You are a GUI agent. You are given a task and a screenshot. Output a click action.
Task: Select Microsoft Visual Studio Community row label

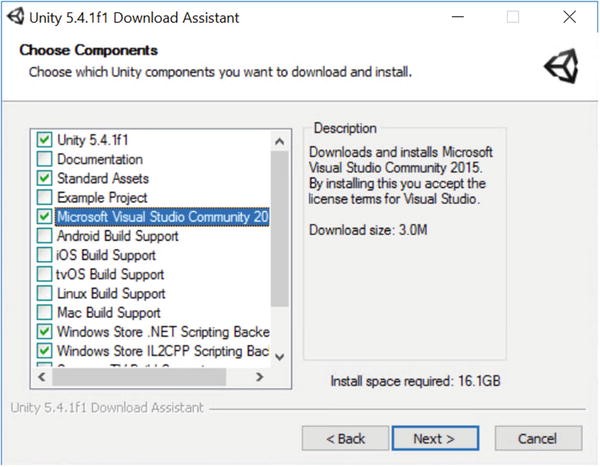pos(163,217)
